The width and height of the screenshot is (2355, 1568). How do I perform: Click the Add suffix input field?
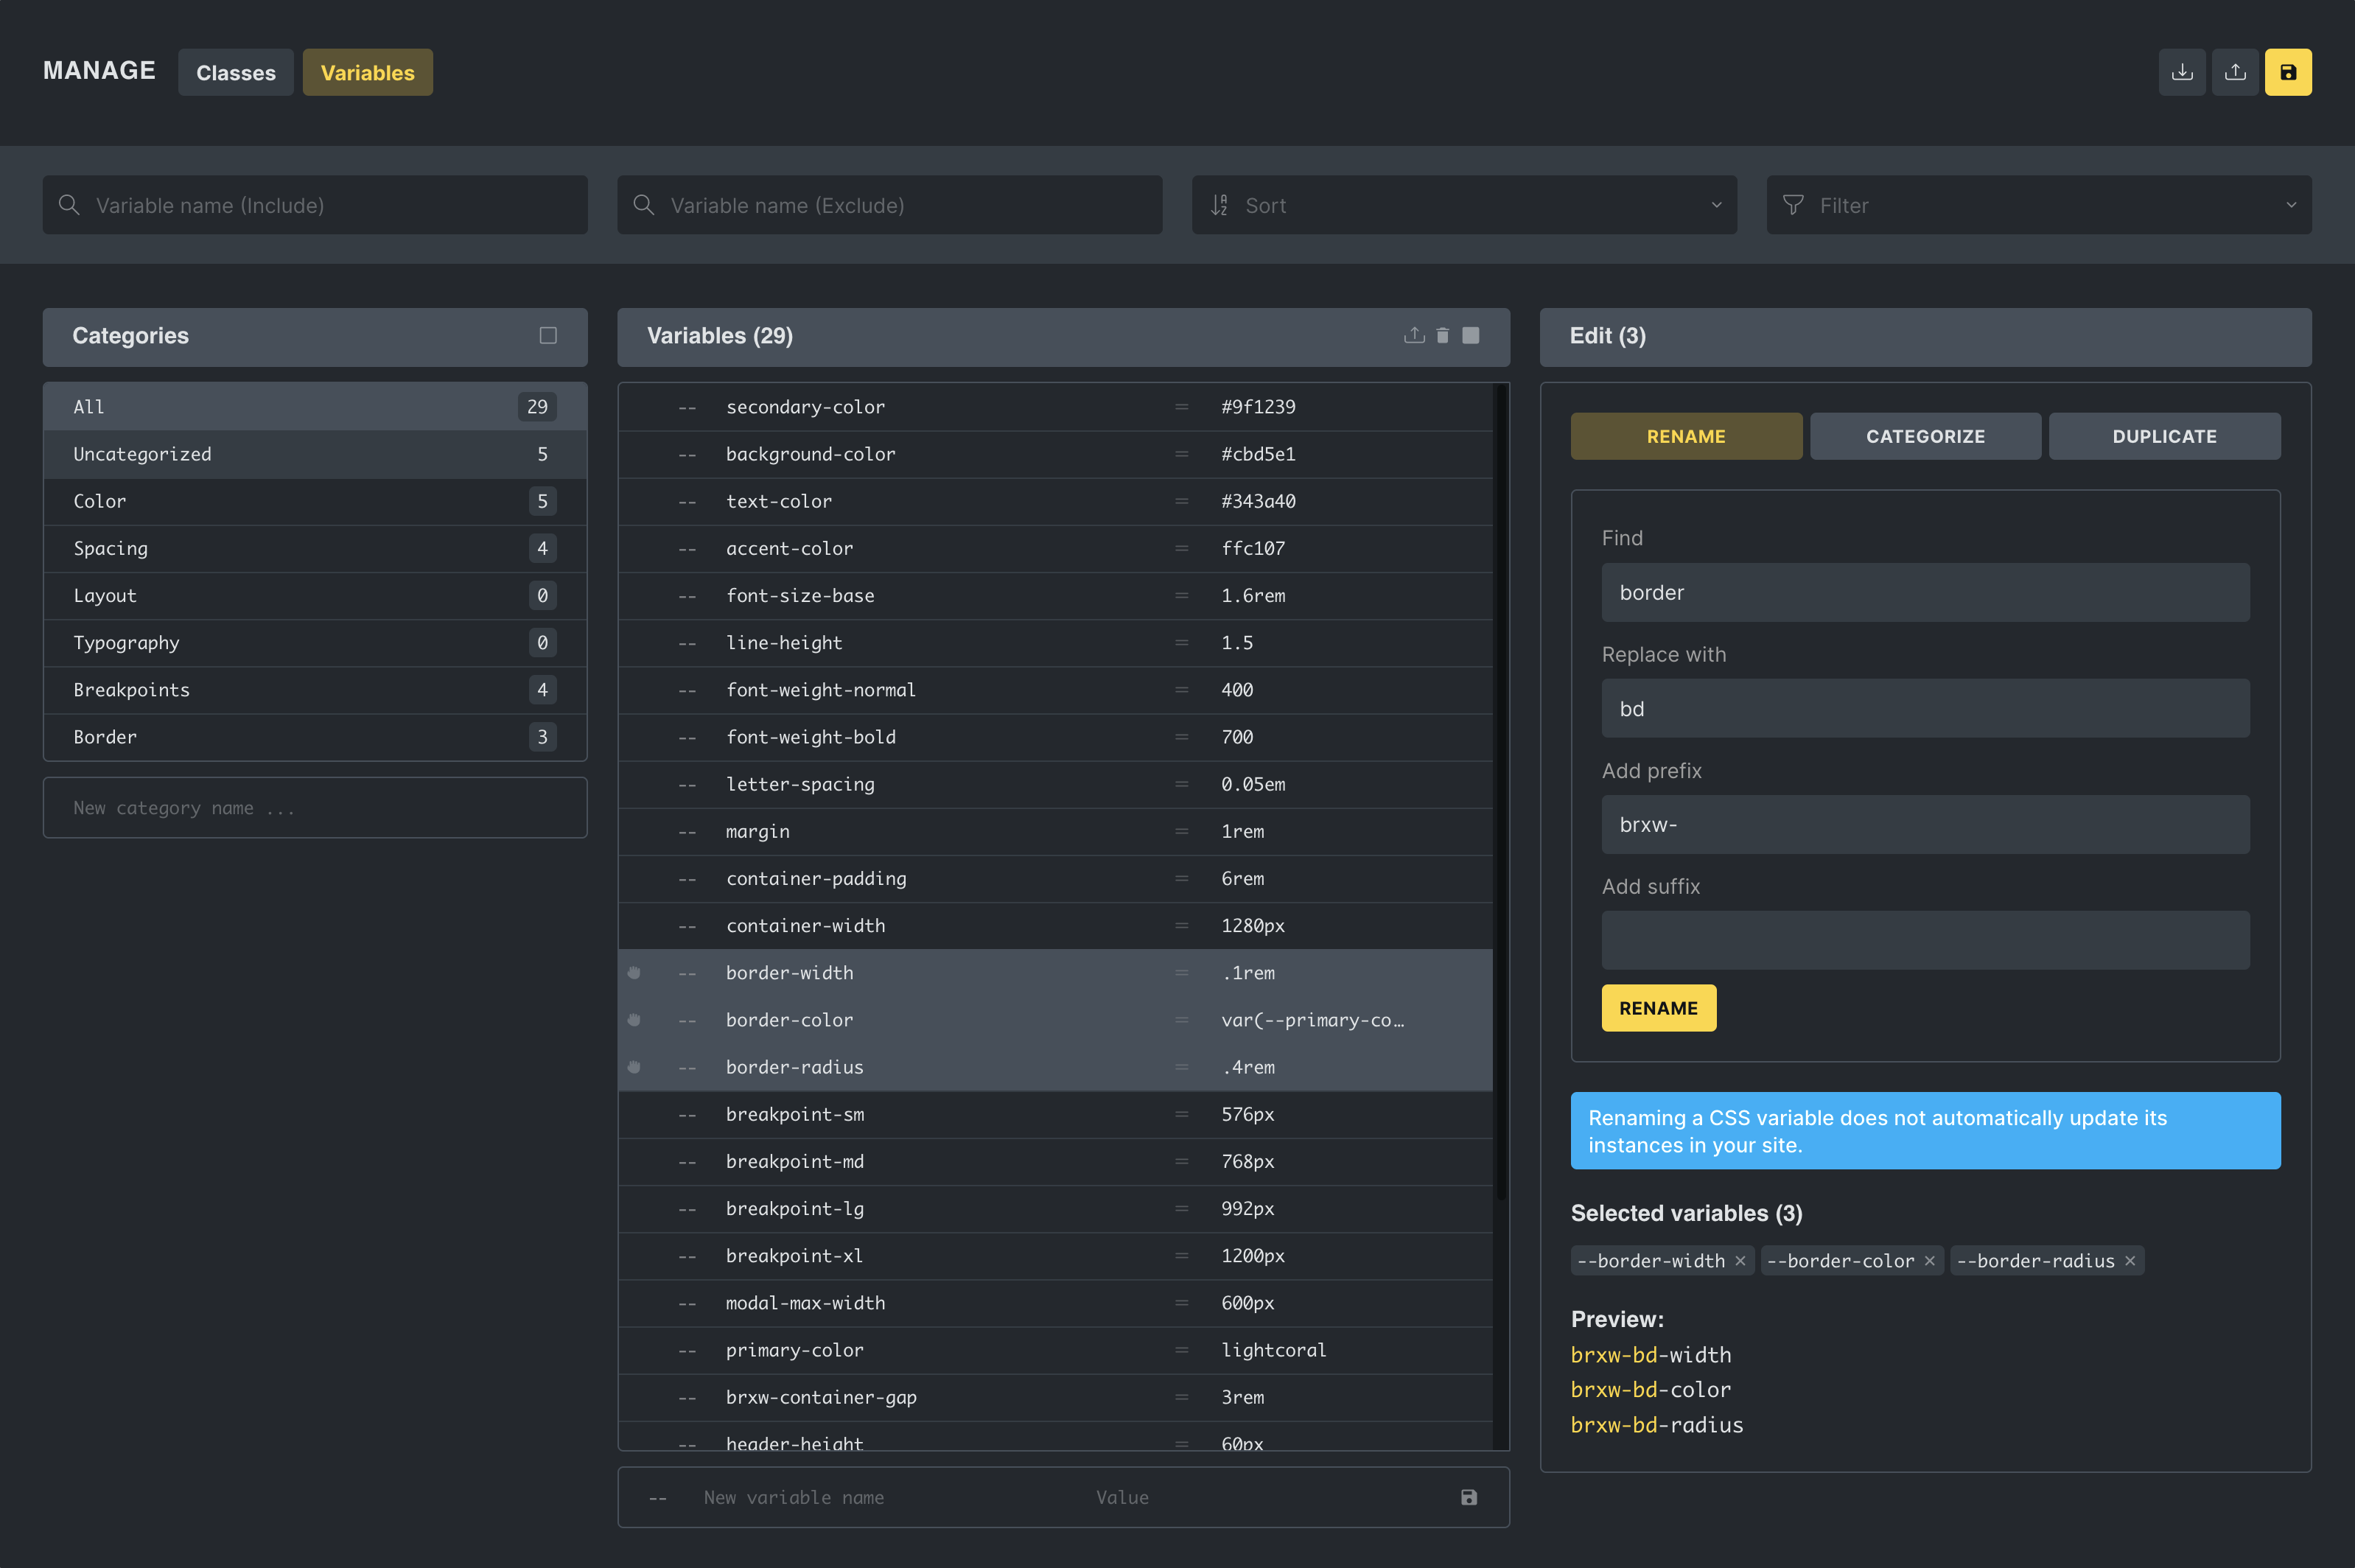(1925, 940)
